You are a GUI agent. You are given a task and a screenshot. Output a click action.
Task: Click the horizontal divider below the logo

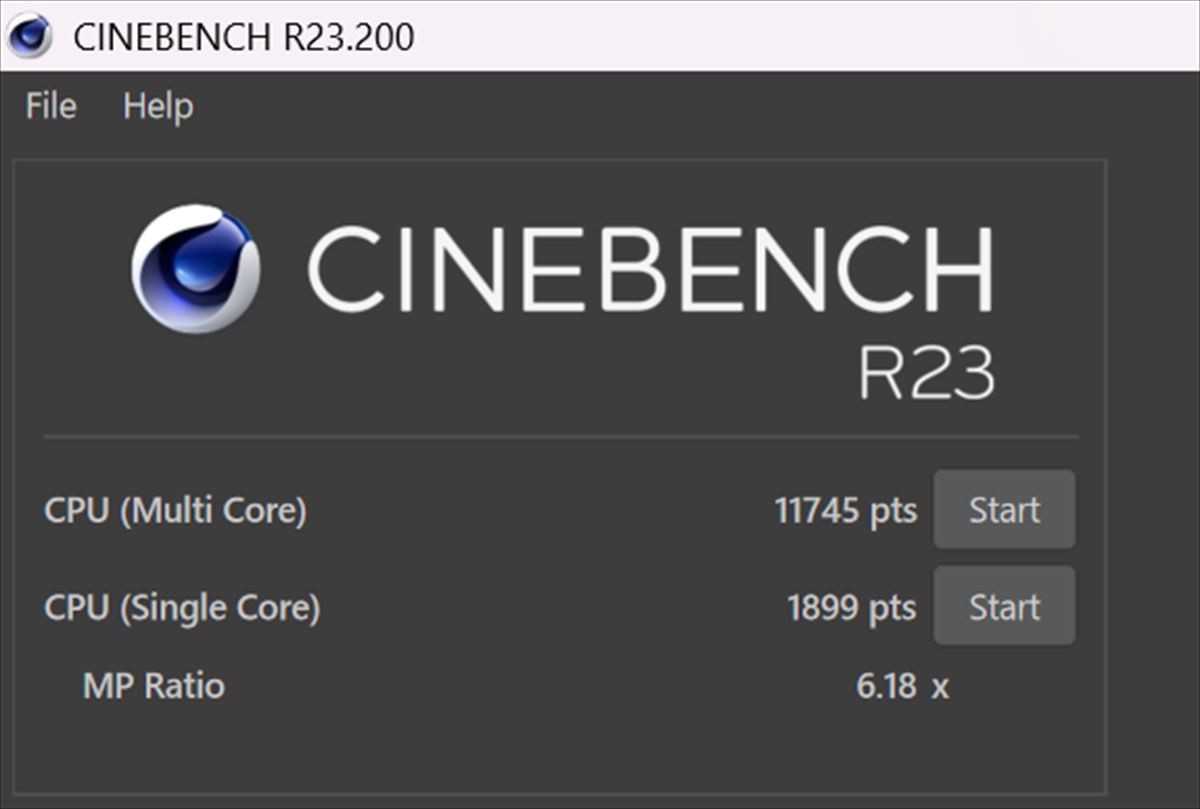tap(560, 437)
